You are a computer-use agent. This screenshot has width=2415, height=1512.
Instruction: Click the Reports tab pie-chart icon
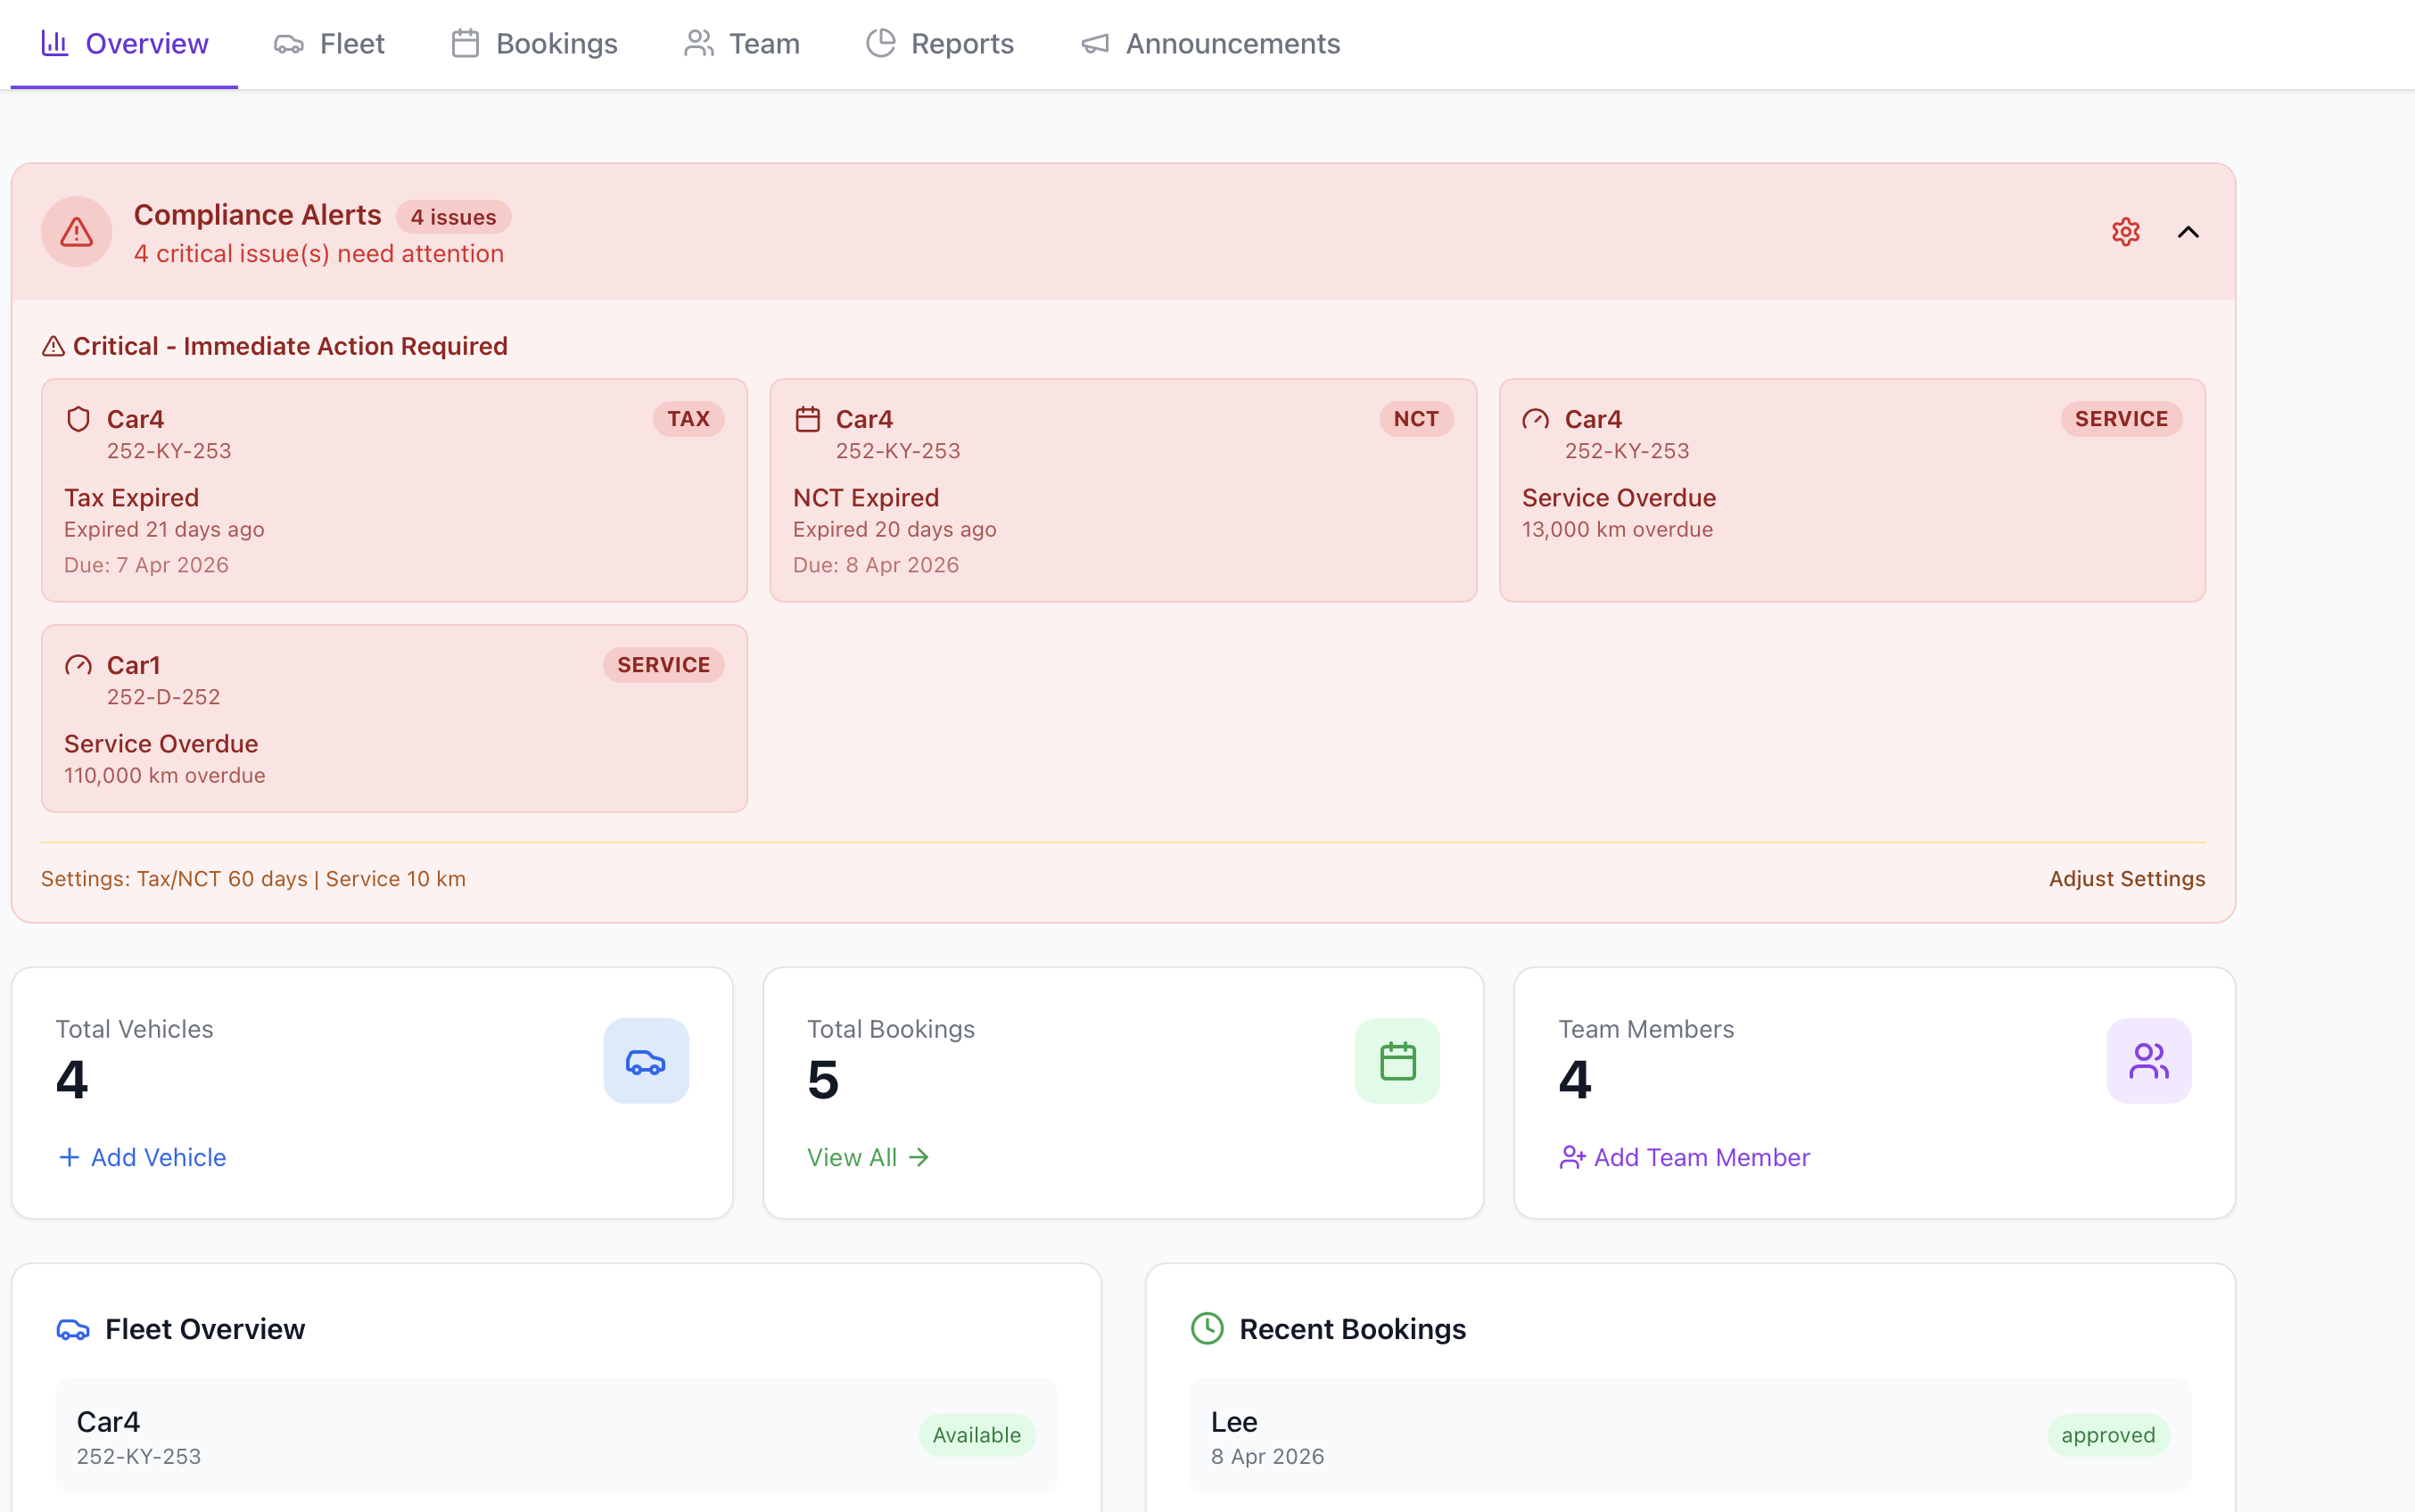tap(880, 43)
